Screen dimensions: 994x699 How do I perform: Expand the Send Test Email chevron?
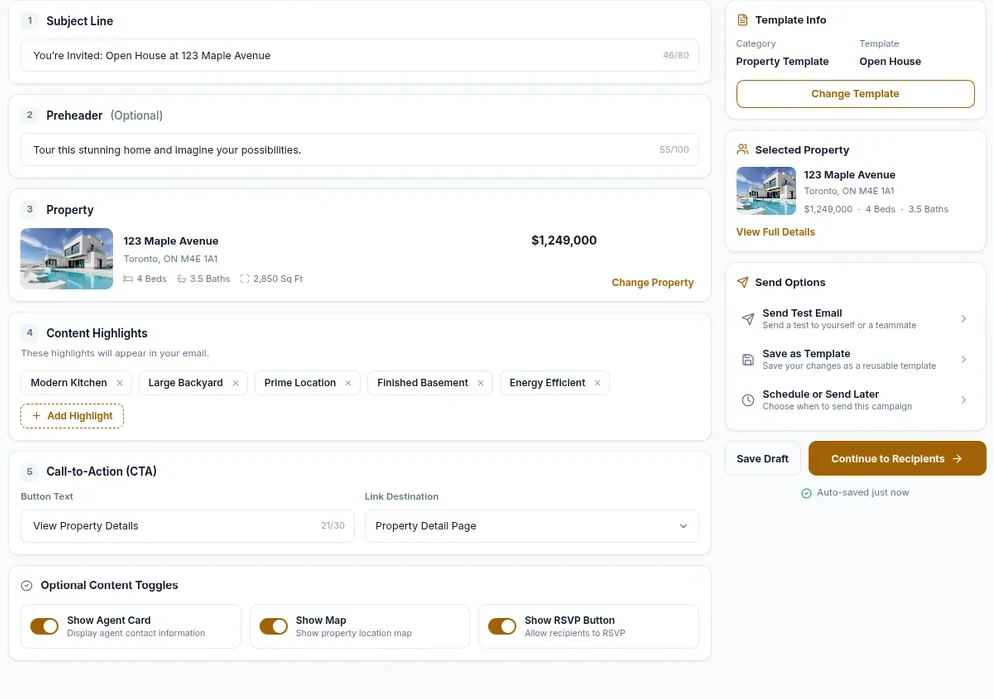964,319
